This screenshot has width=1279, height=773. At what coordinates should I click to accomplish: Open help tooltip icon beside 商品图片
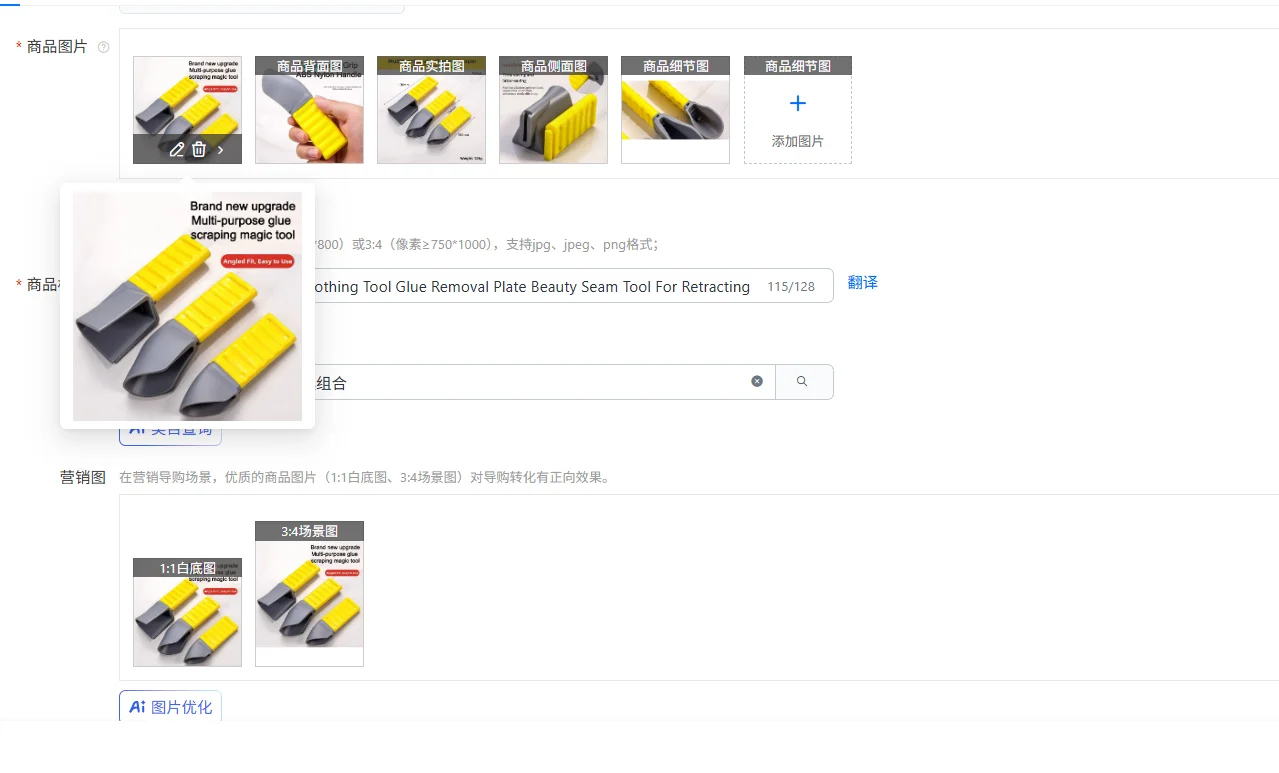pos(103,47)
